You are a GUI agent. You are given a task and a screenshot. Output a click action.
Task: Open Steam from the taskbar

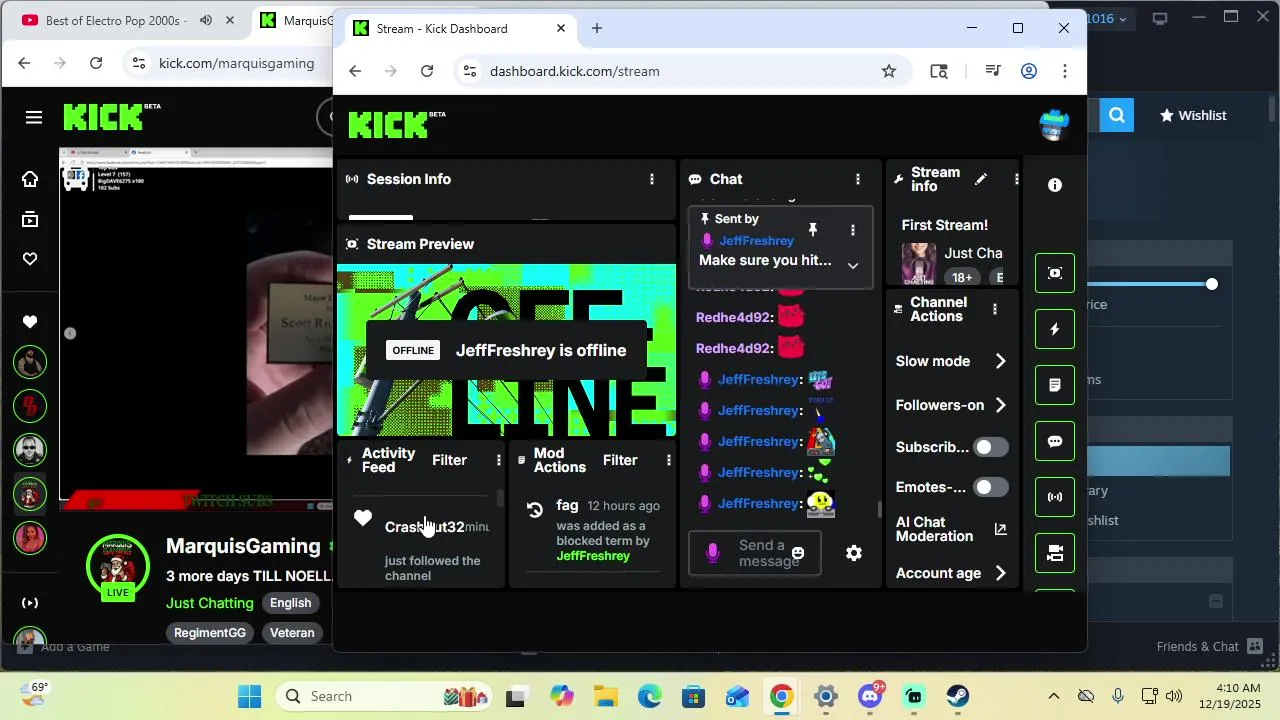957,696
